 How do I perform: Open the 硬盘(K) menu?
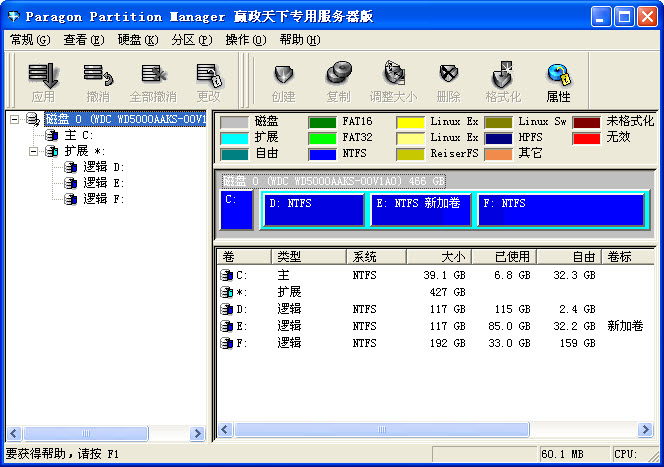(138, 40)
